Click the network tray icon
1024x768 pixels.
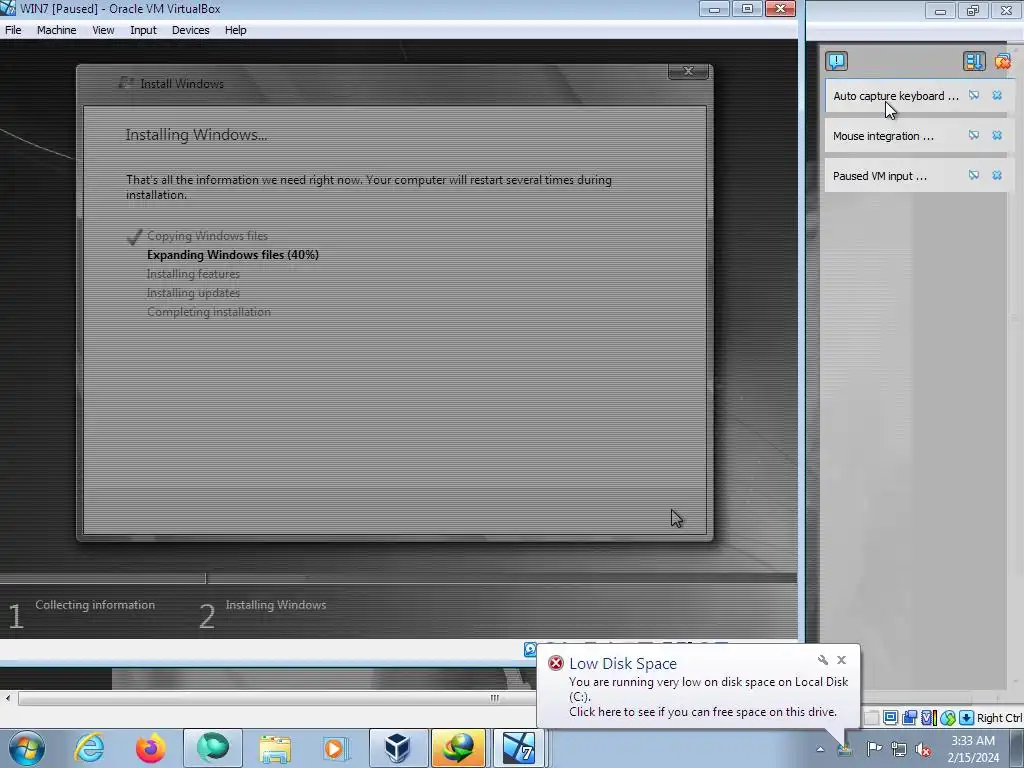click(x=899, y=749)
